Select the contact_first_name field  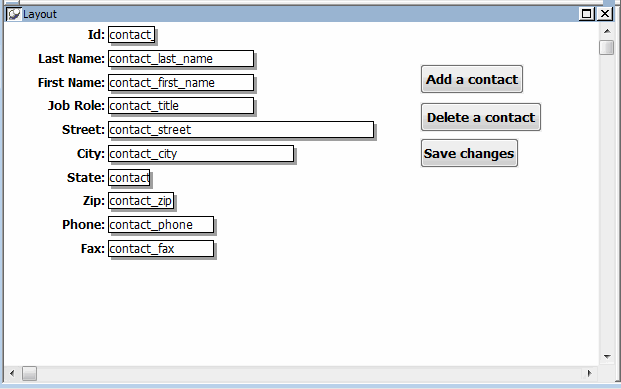click(181, 82)
